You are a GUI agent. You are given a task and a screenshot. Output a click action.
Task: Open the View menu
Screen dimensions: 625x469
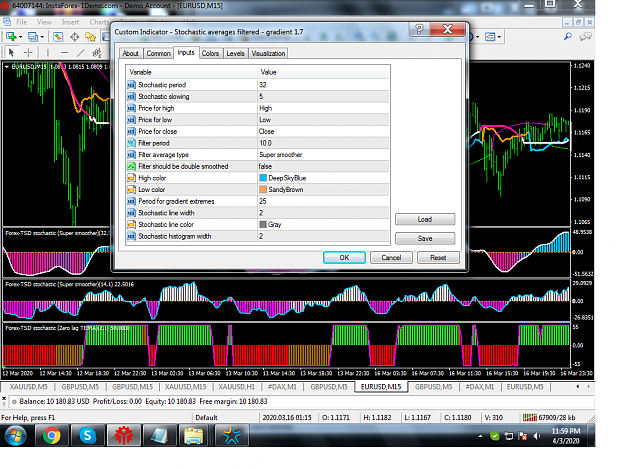[44, 22]
